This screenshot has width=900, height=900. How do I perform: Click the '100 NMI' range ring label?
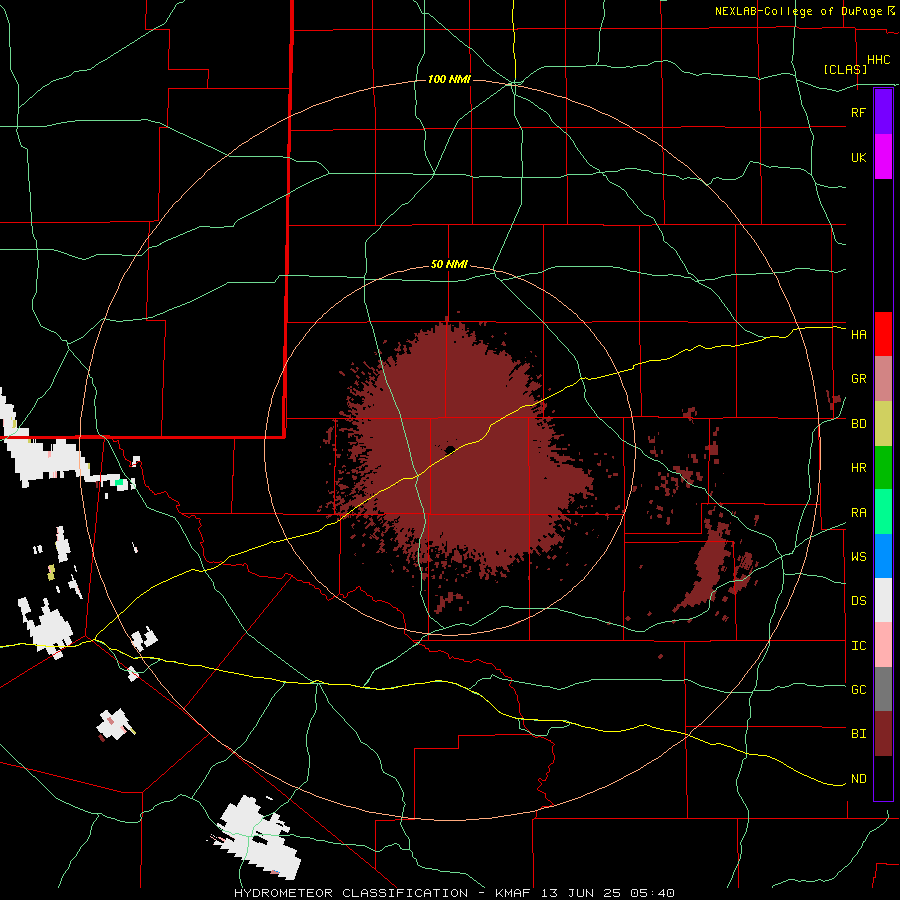[449, 79]
